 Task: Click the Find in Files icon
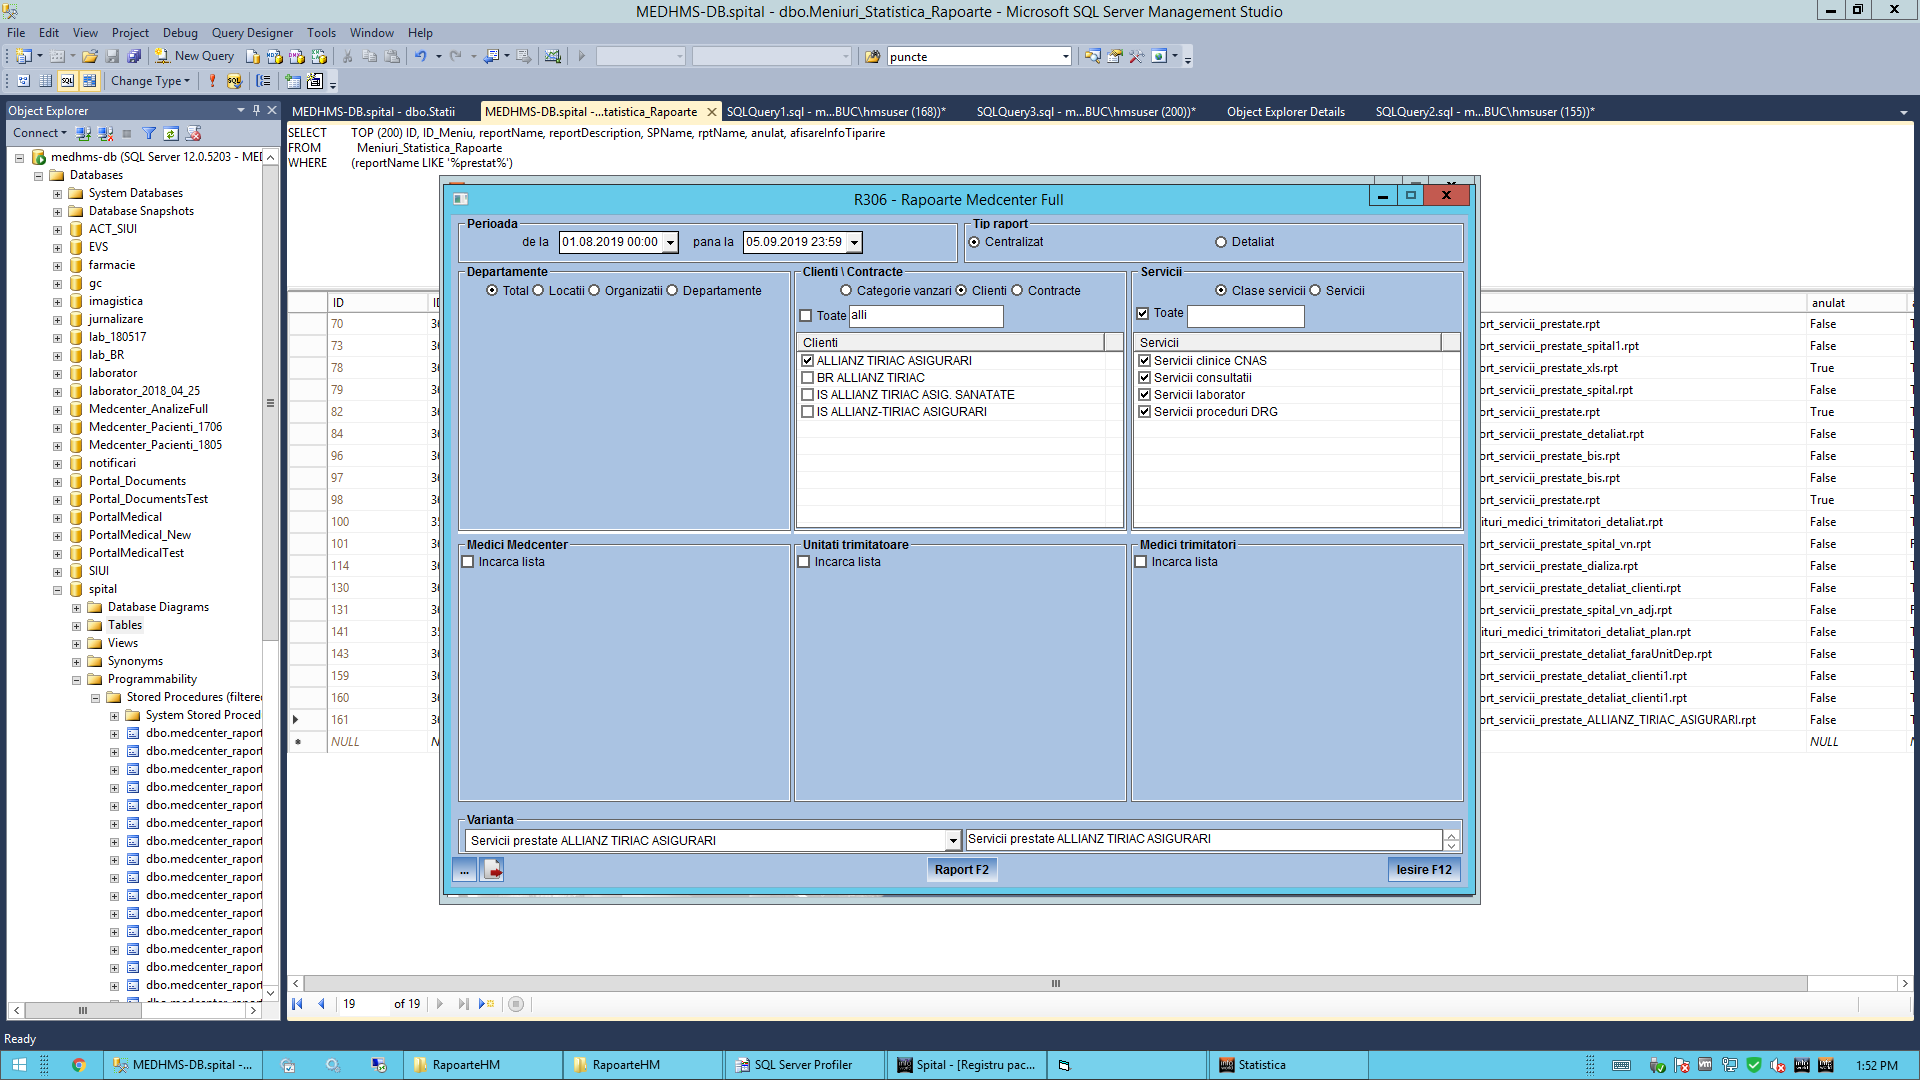(873, 56)
